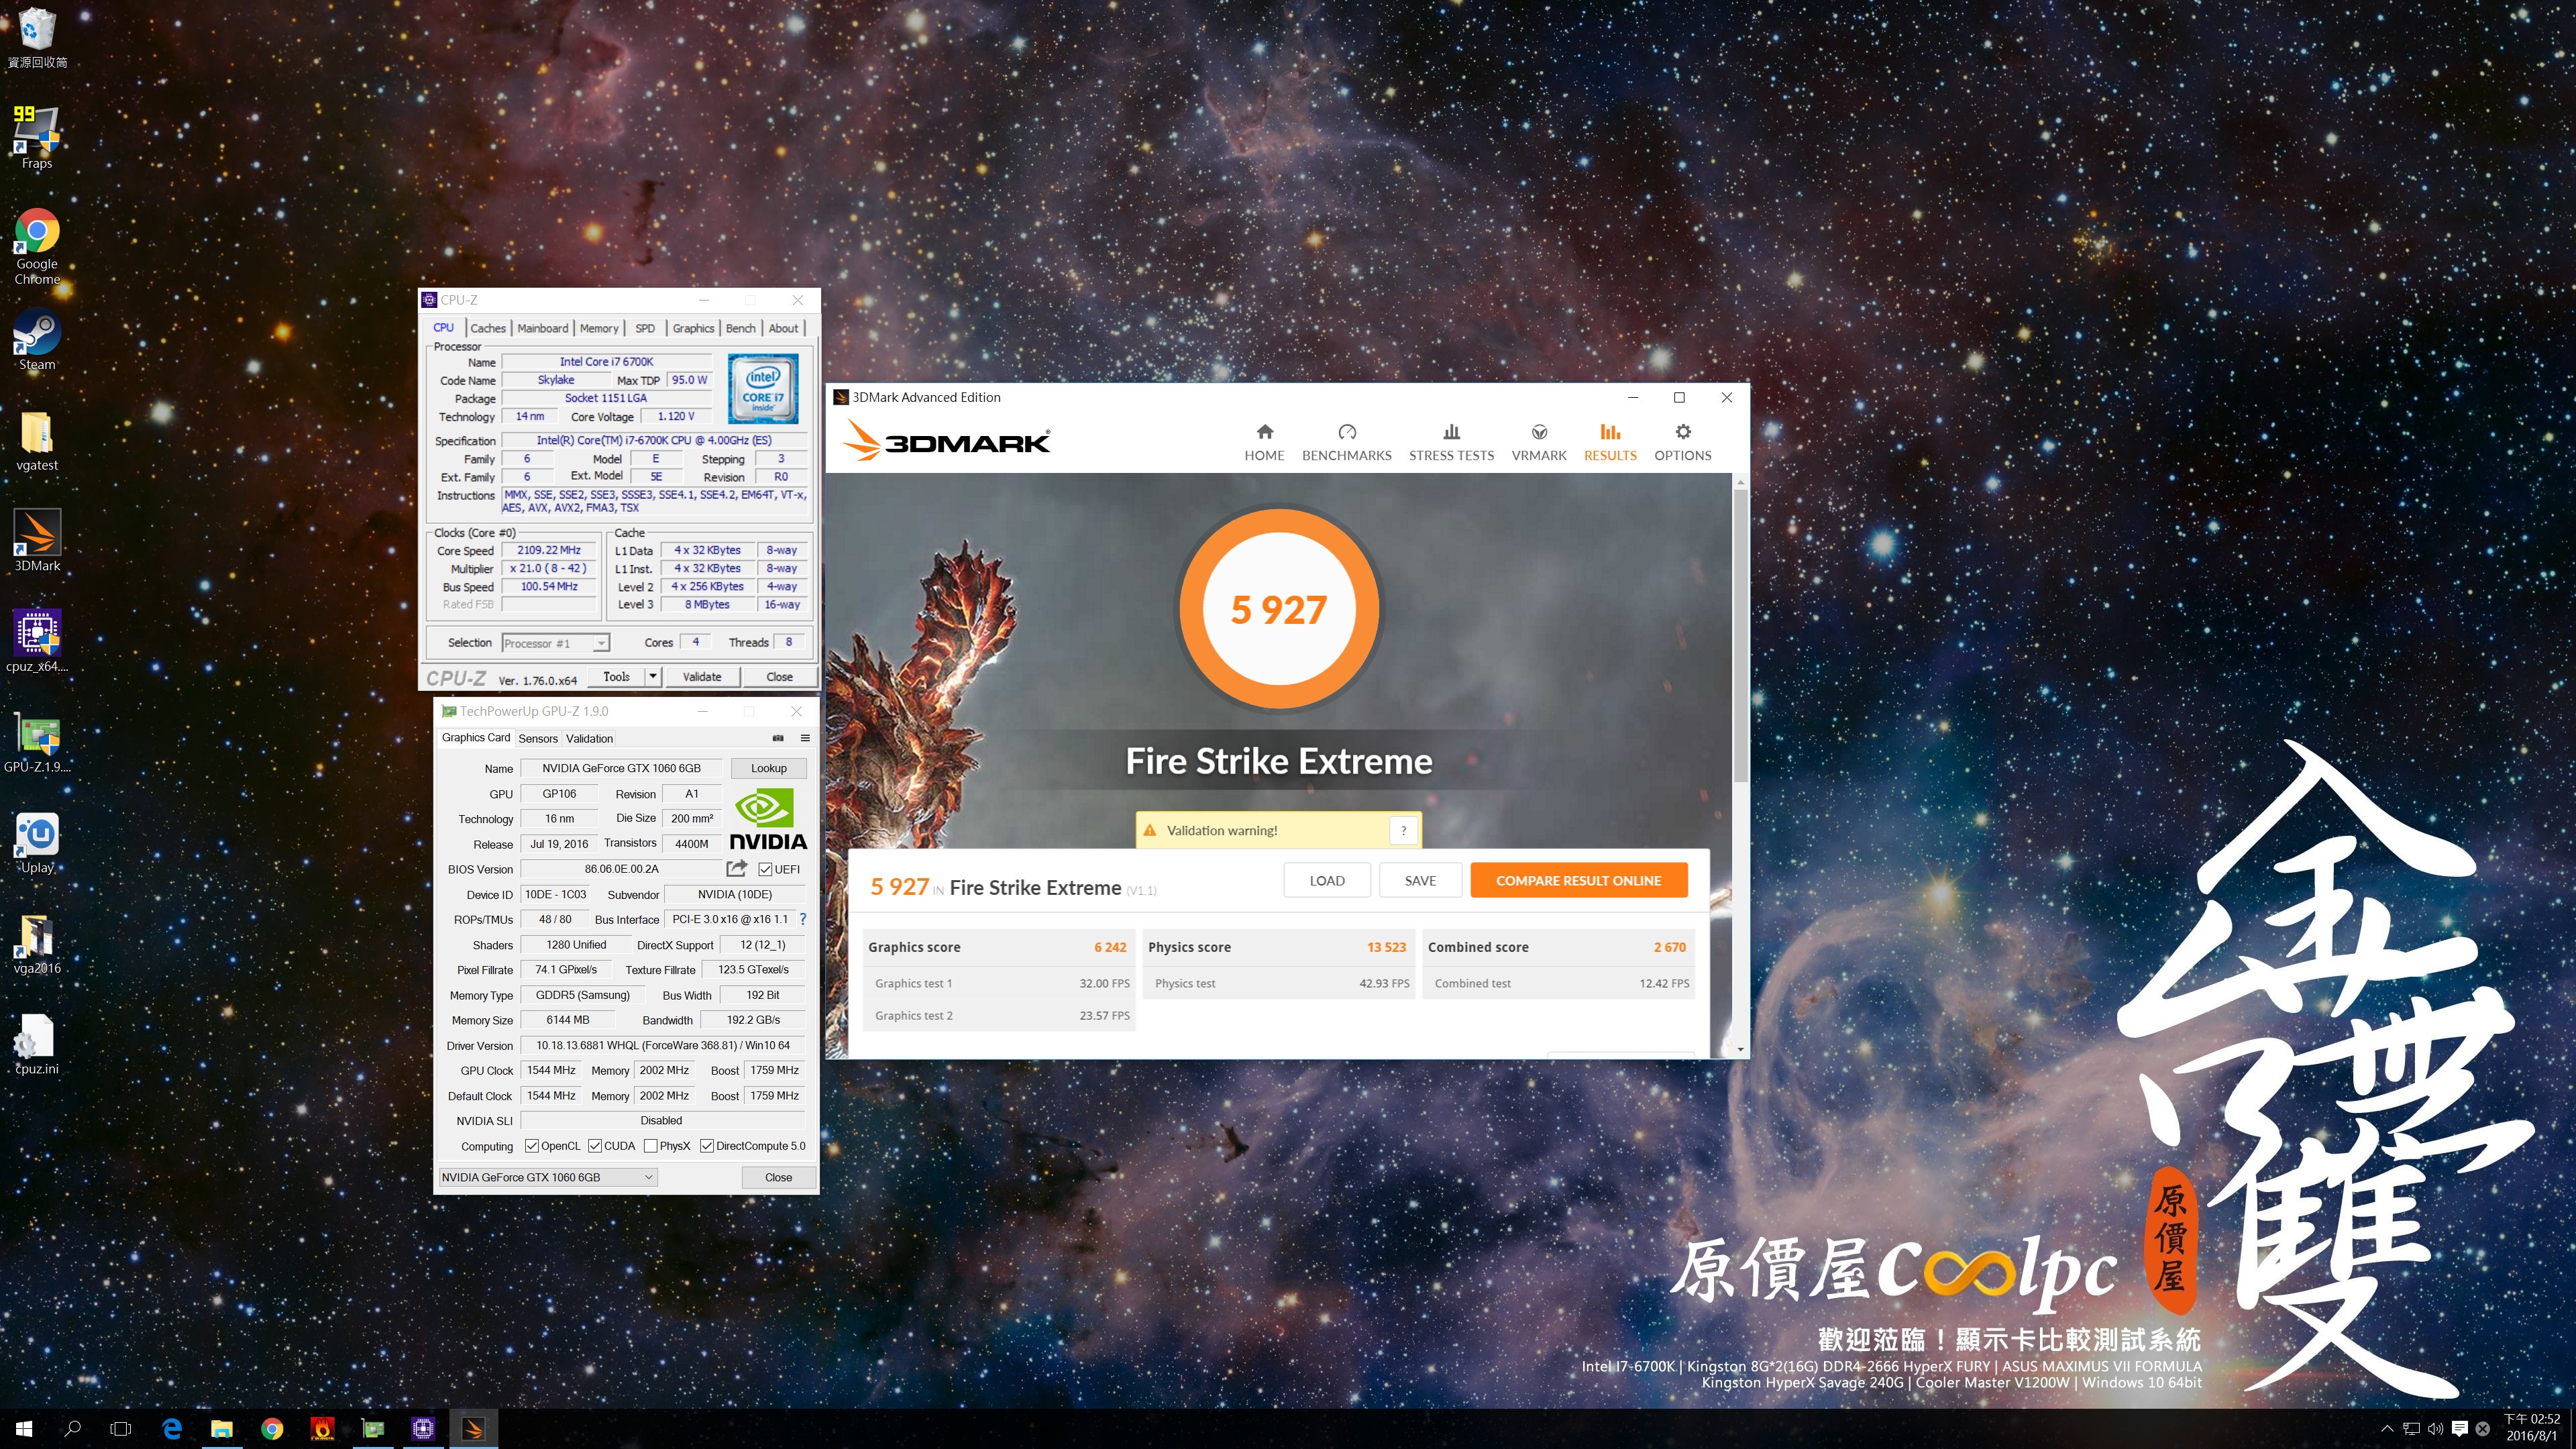Click CPU-Z Close button
Image resolution: width=2576 pixels, height=1449 pixels.
click(x=779, y=677)
